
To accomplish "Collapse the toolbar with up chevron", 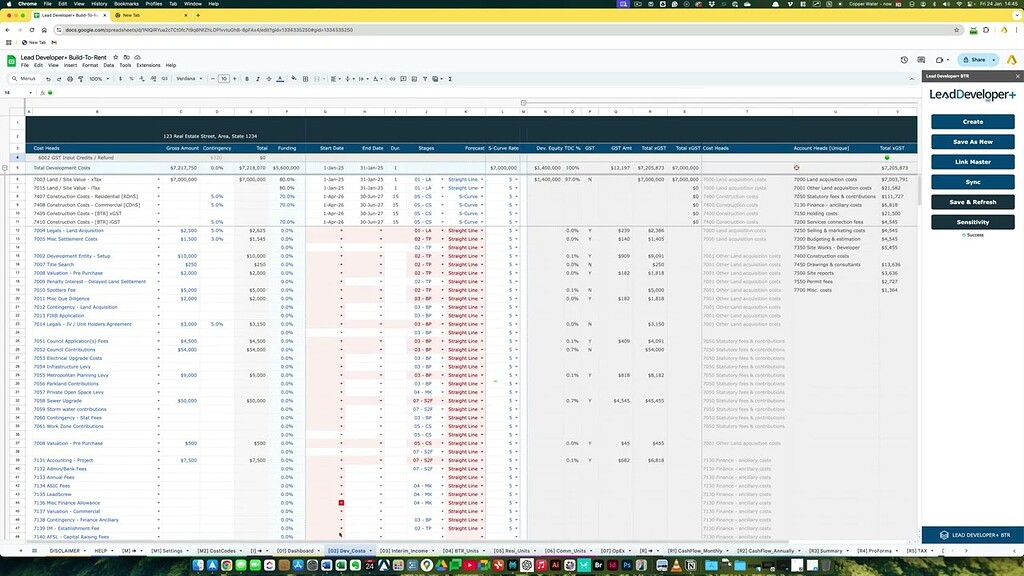I will pos(912,79).
